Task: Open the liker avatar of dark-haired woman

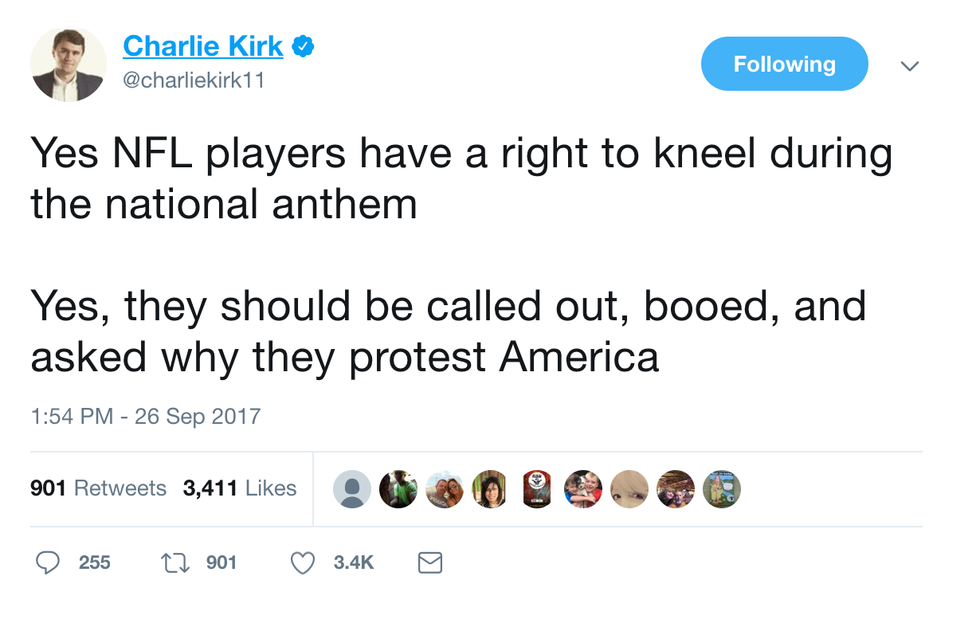Action: [x=490, y=489]
